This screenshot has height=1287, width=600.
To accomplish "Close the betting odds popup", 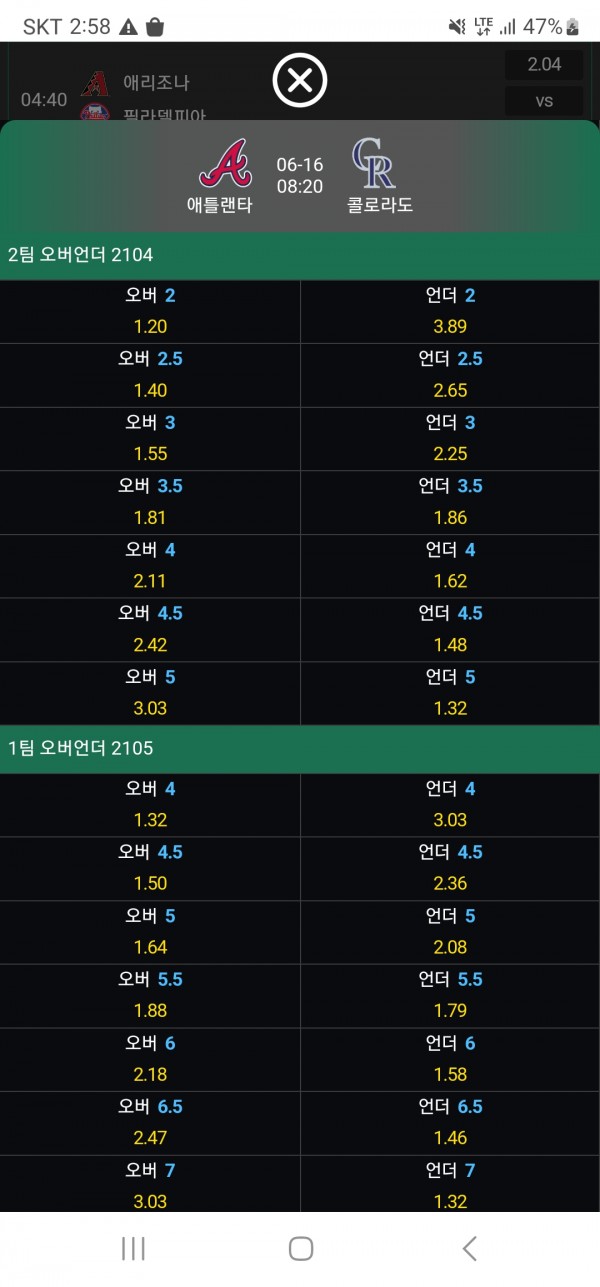I will (300, 80).
